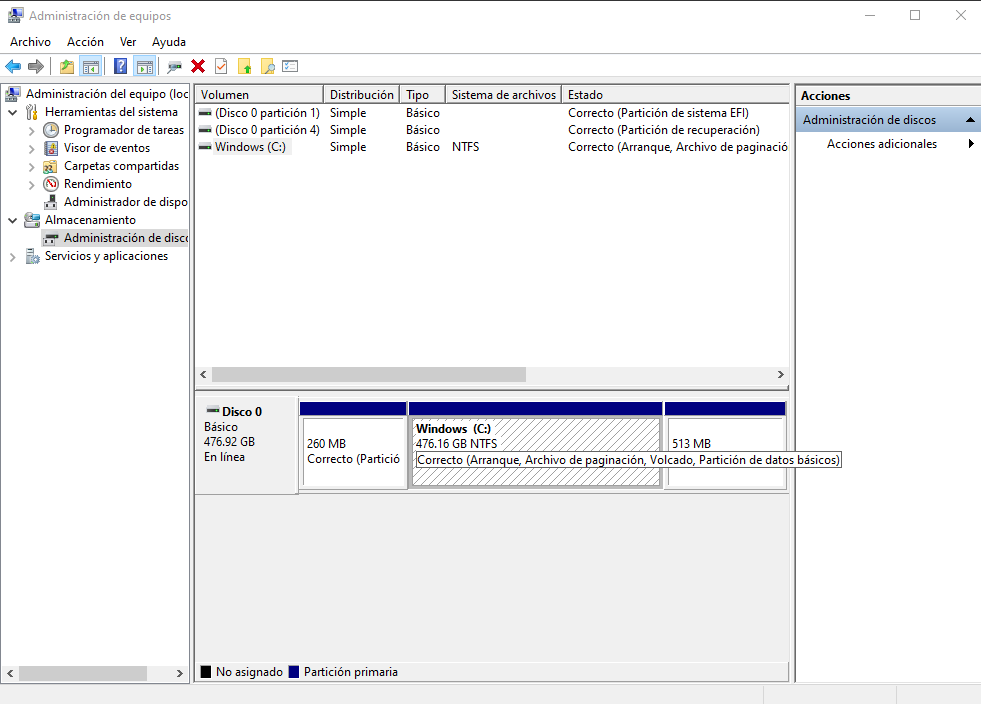This screenshot has width=981, height=704.
Task: Collapse Almacenamiento node
Action: tap(13, 220)
